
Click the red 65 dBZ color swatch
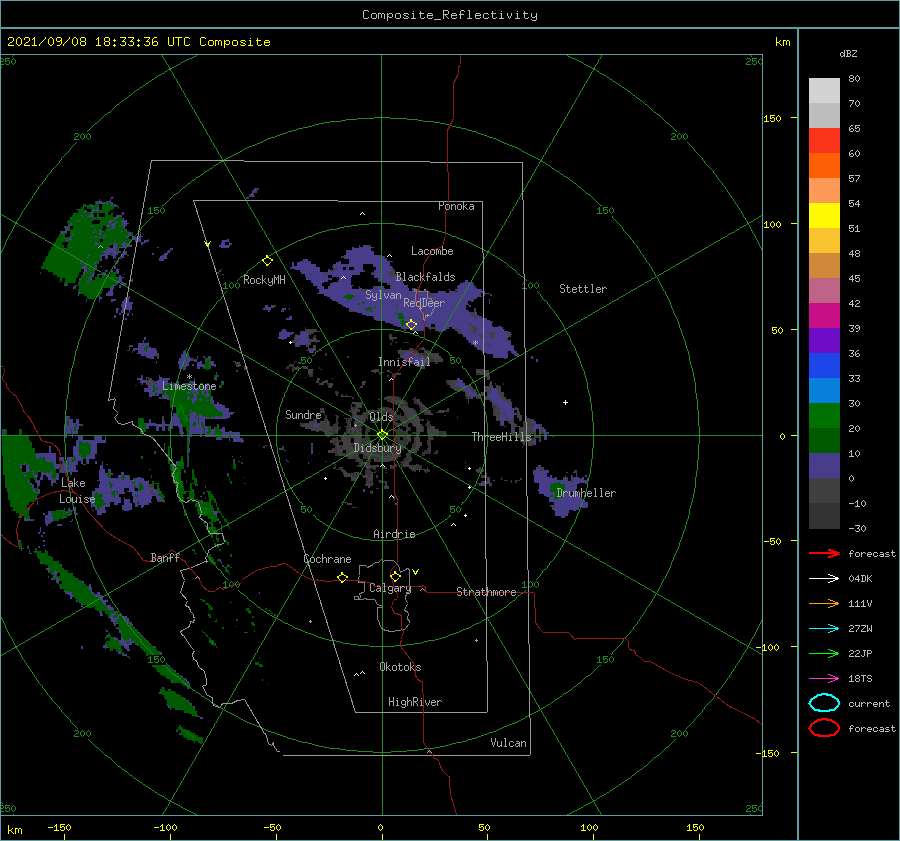point(824,140)
